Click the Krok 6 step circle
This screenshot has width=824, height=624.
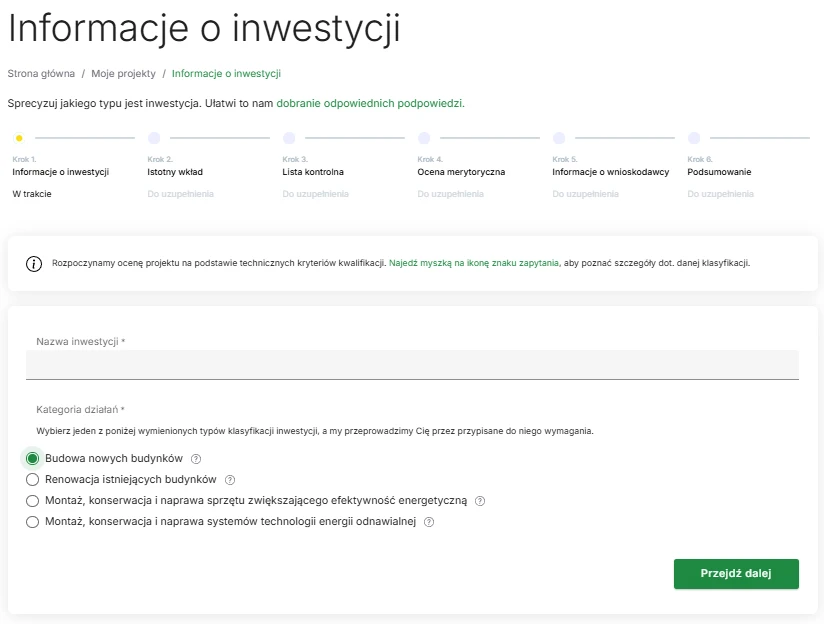coord(694,138)
